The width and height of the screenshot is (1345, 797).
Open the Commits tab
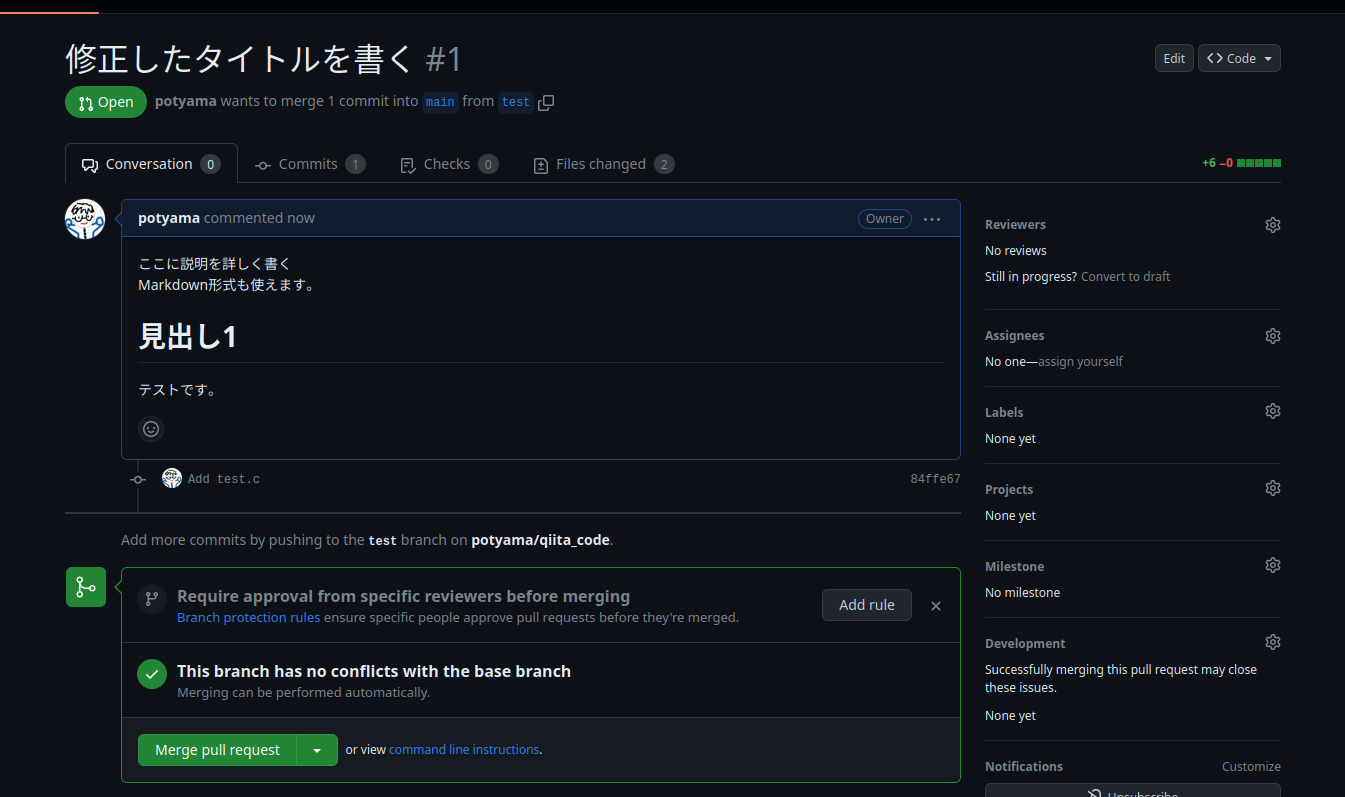309,163
